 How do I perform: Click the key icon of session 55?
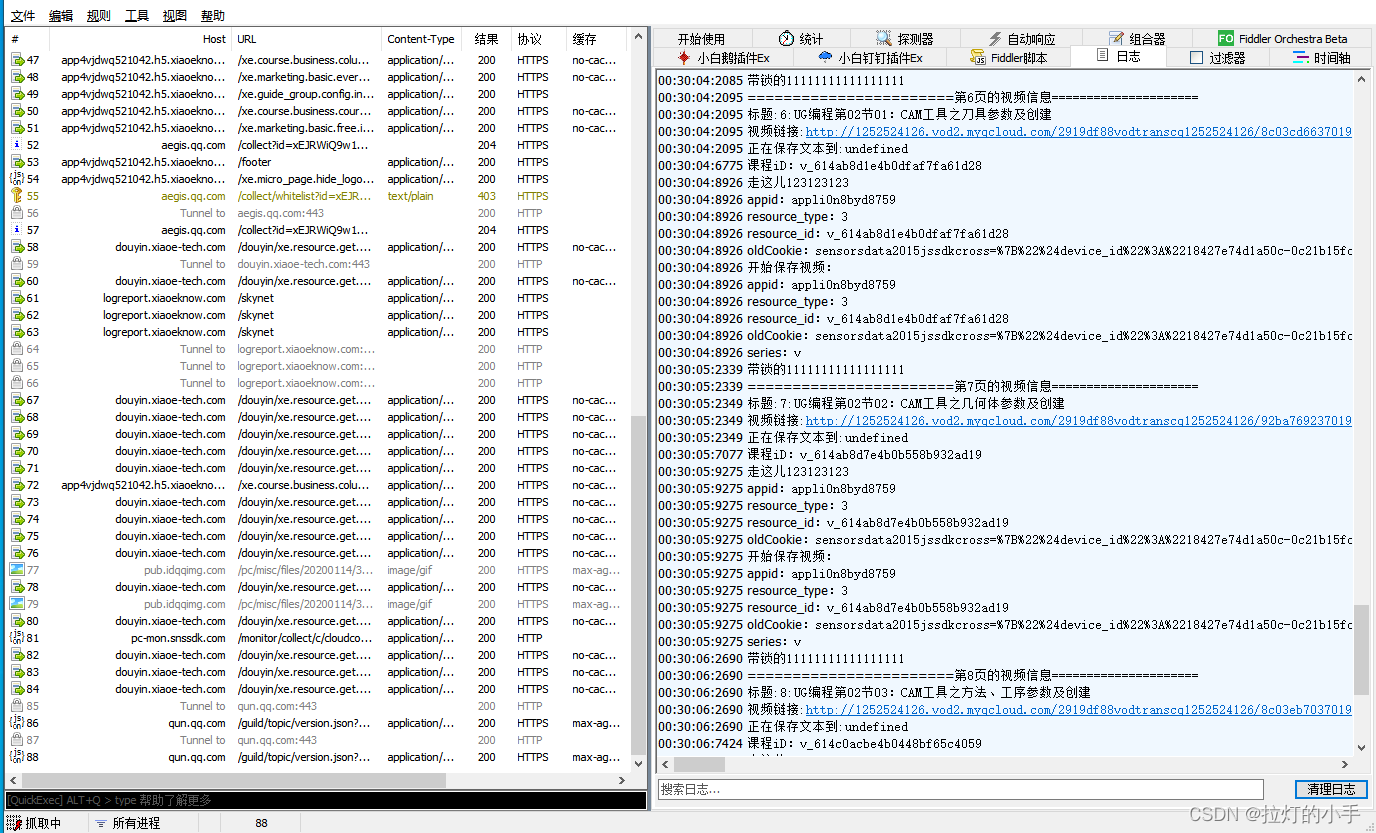(17, 196)
